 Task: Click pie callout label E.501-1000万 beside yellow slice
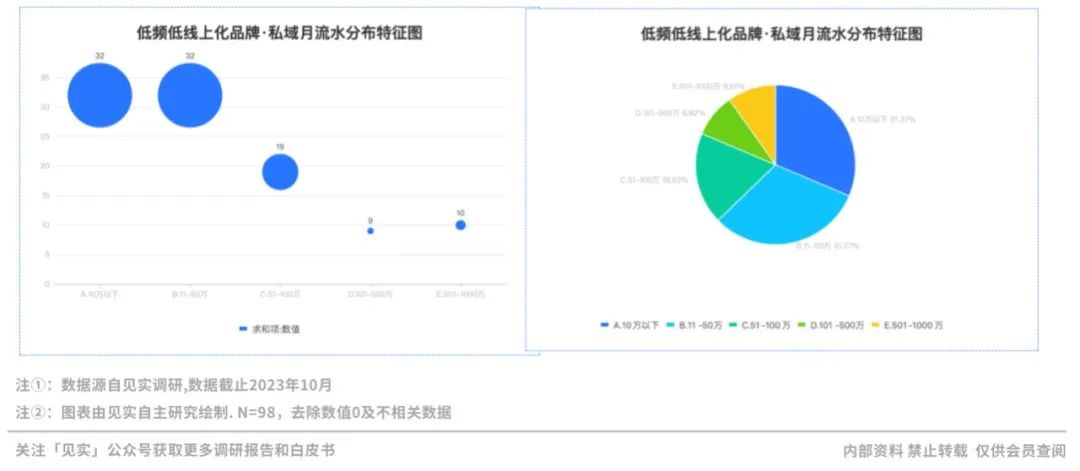(708, 87)
